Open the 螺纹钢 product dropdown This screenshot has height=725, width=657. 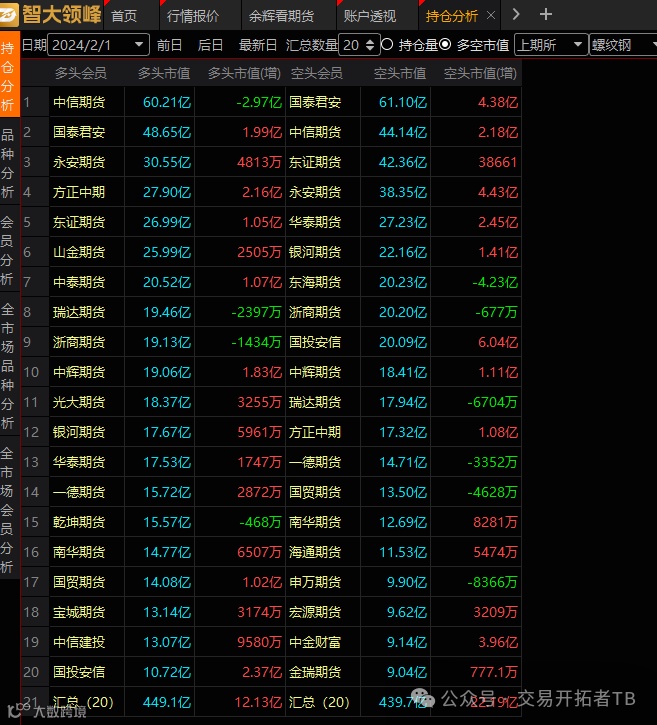623,45
